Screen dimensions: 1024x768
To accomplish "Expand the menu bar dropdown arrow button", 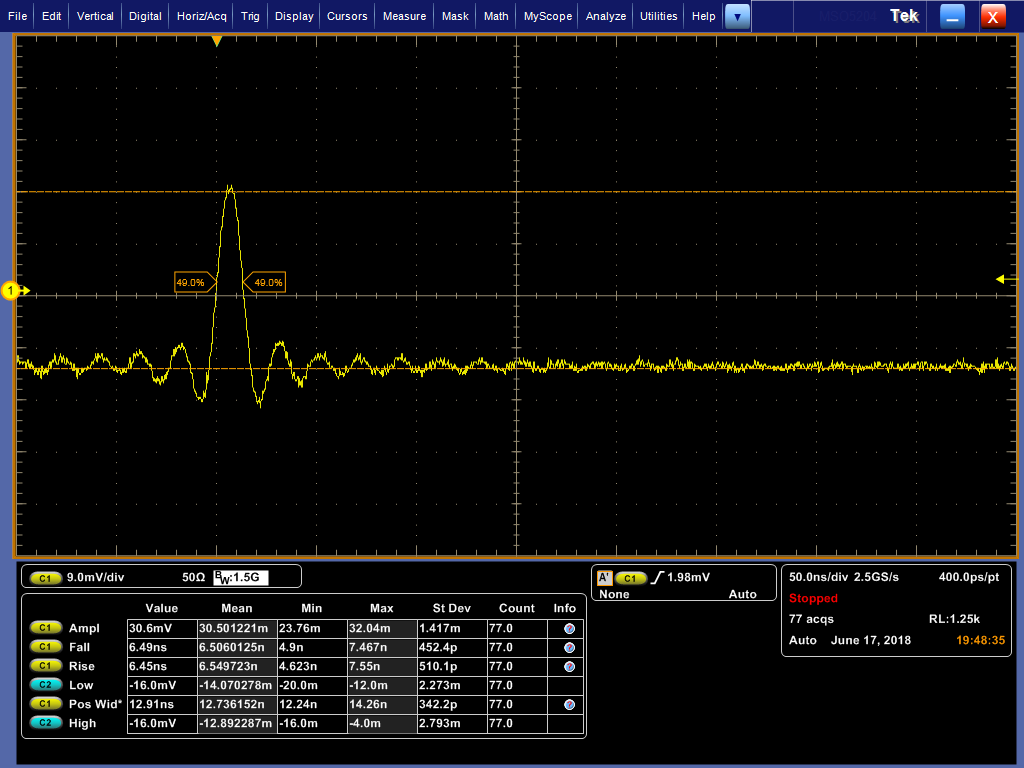I will (x=737, y=16).
